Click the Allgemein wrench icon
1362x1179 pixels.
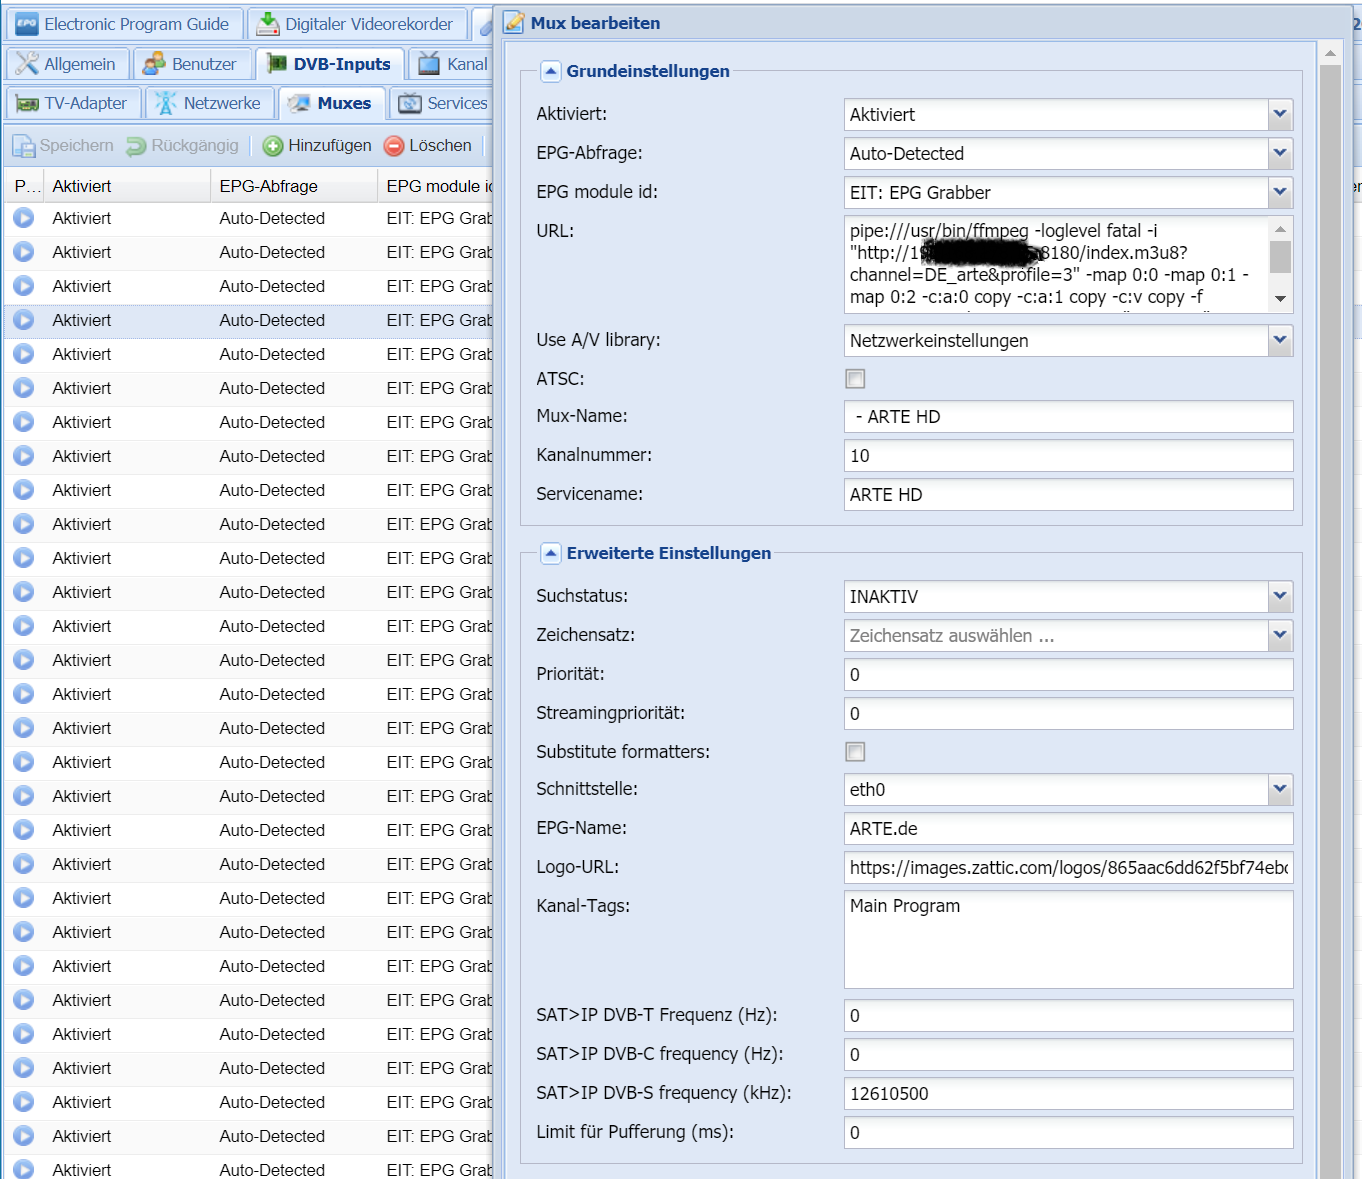pyautogui.click(x=27, y=64)
